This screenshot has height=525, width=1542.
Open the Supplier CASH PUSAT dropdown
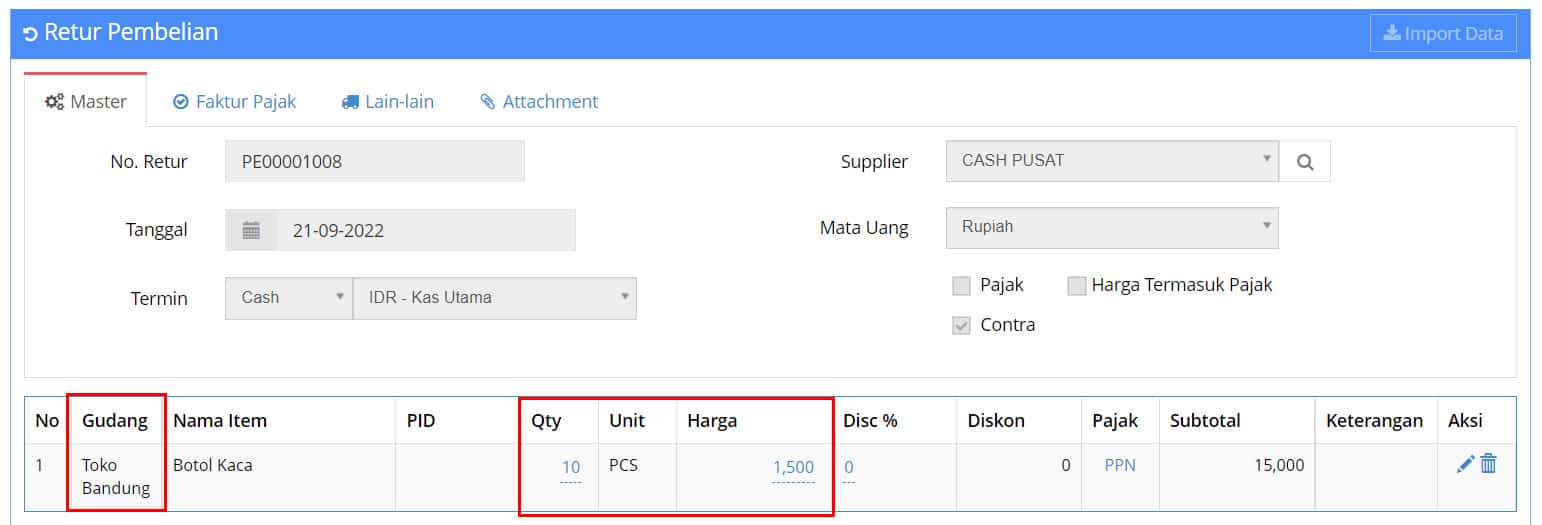1112,161
